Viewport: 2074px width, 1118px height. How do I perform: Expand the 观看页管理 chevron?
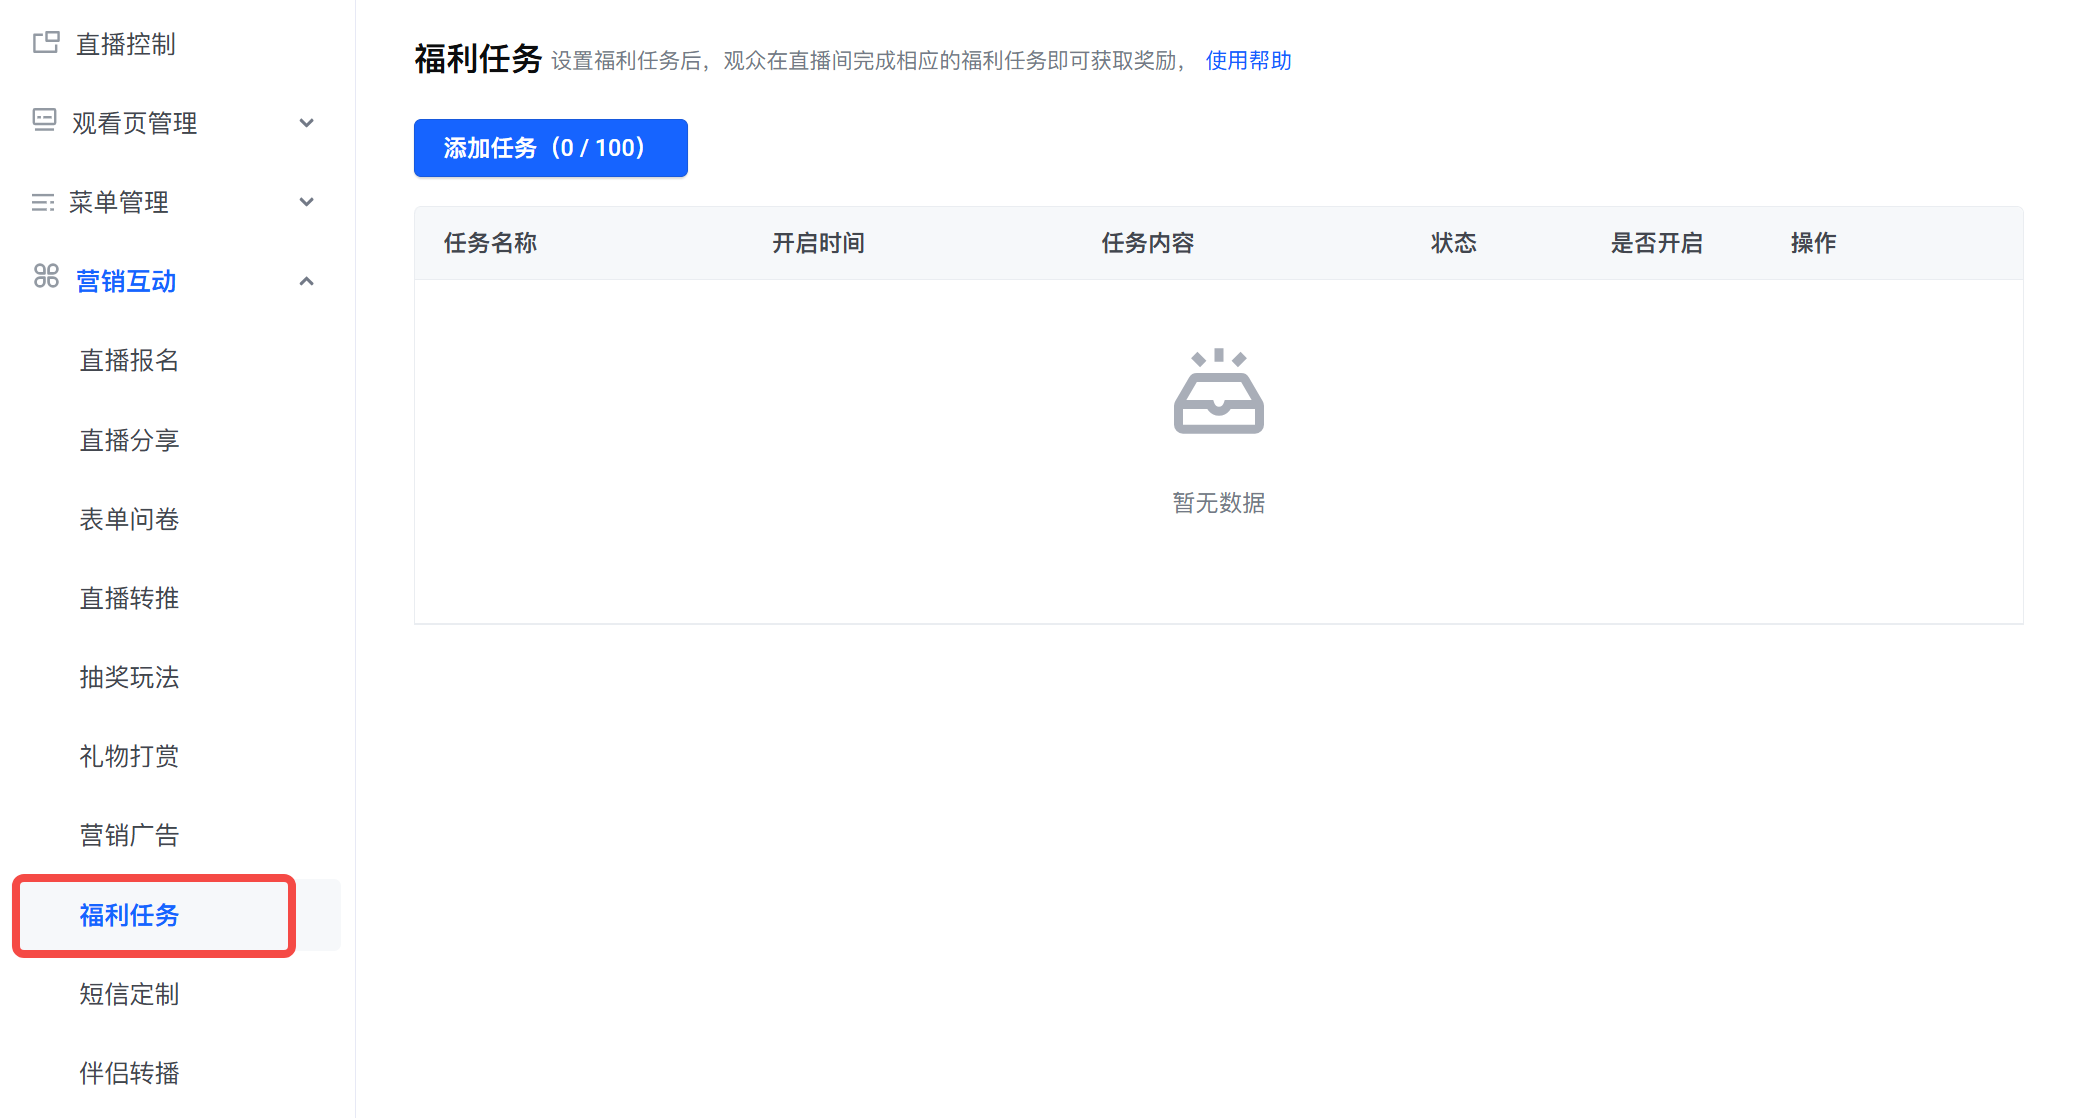coord(307,123)
